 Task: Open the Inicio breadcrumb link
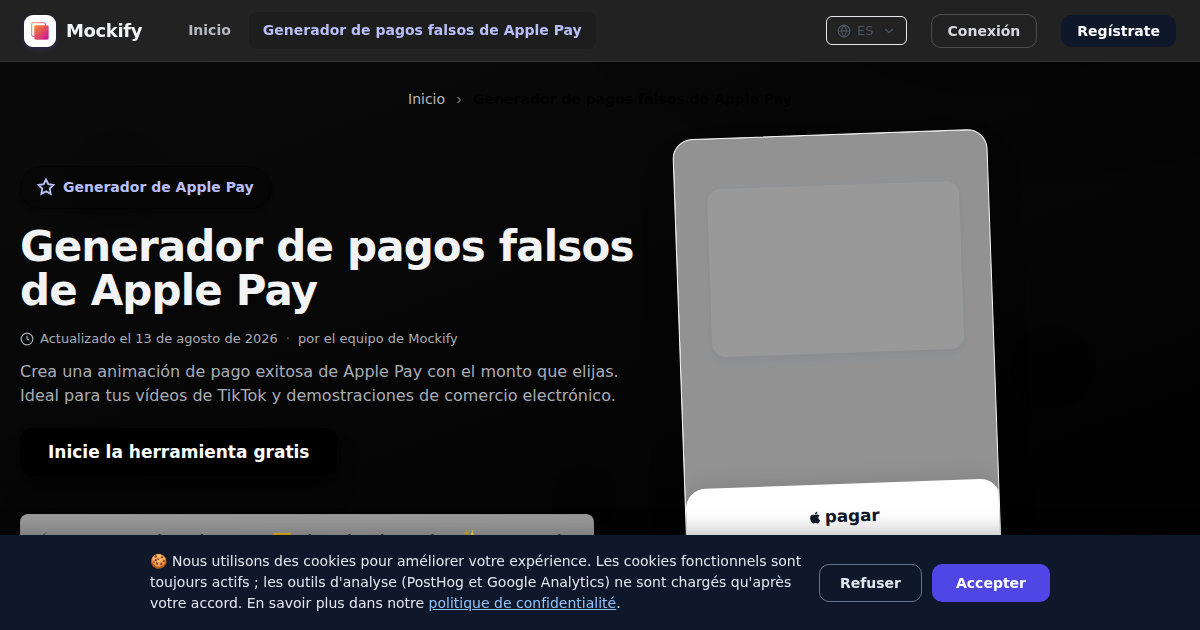click(426, 99)
